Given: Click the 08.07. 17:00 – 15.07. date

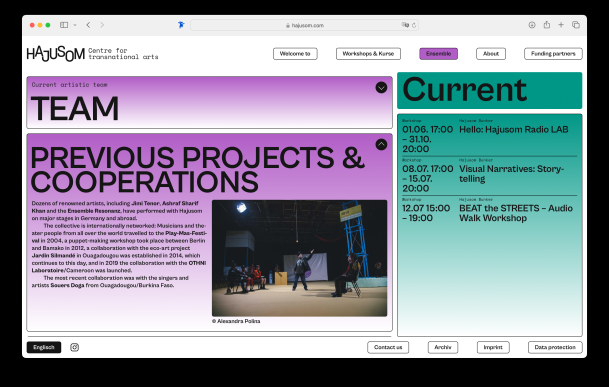Looking at the screenshot, I should (427, 179).
